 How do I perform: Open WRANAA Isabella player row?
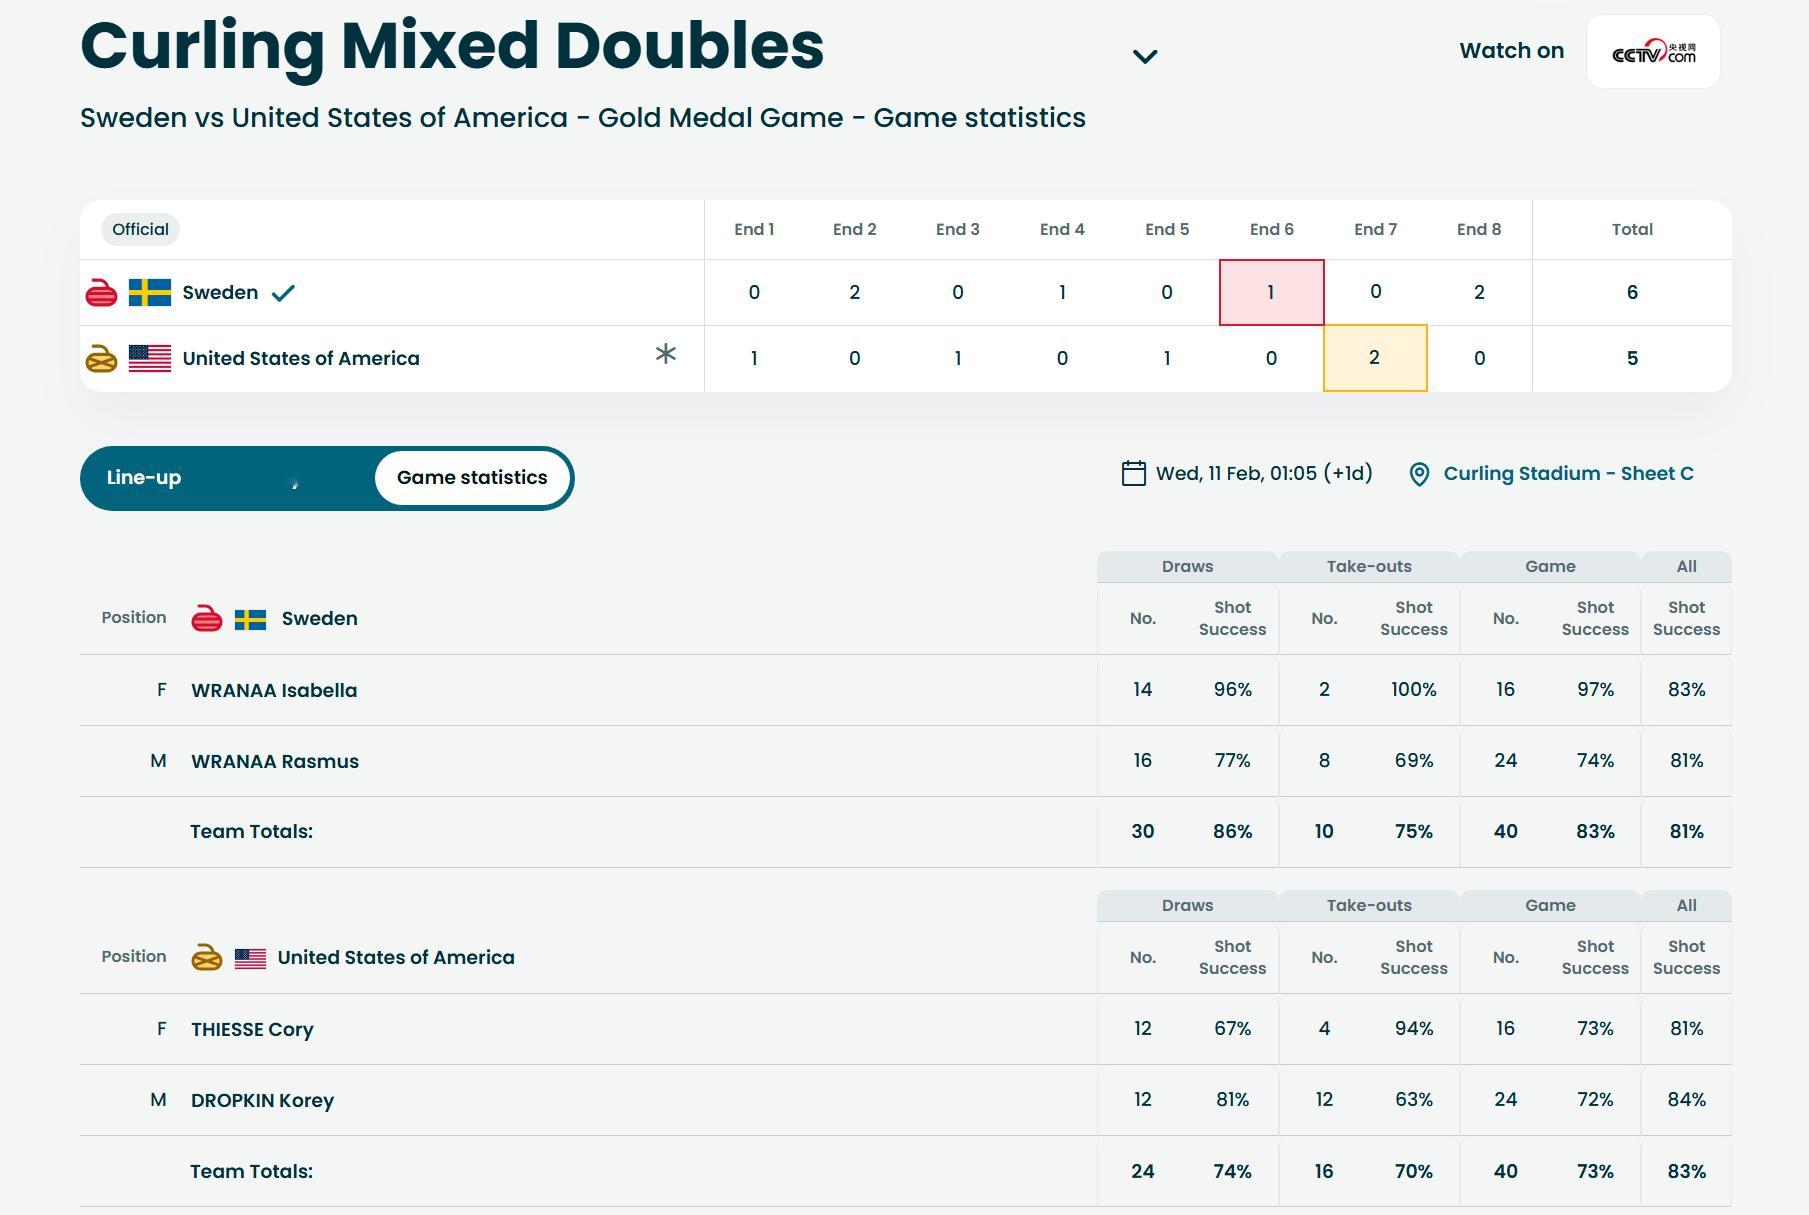pyautogui.click(x=905, y=690)
